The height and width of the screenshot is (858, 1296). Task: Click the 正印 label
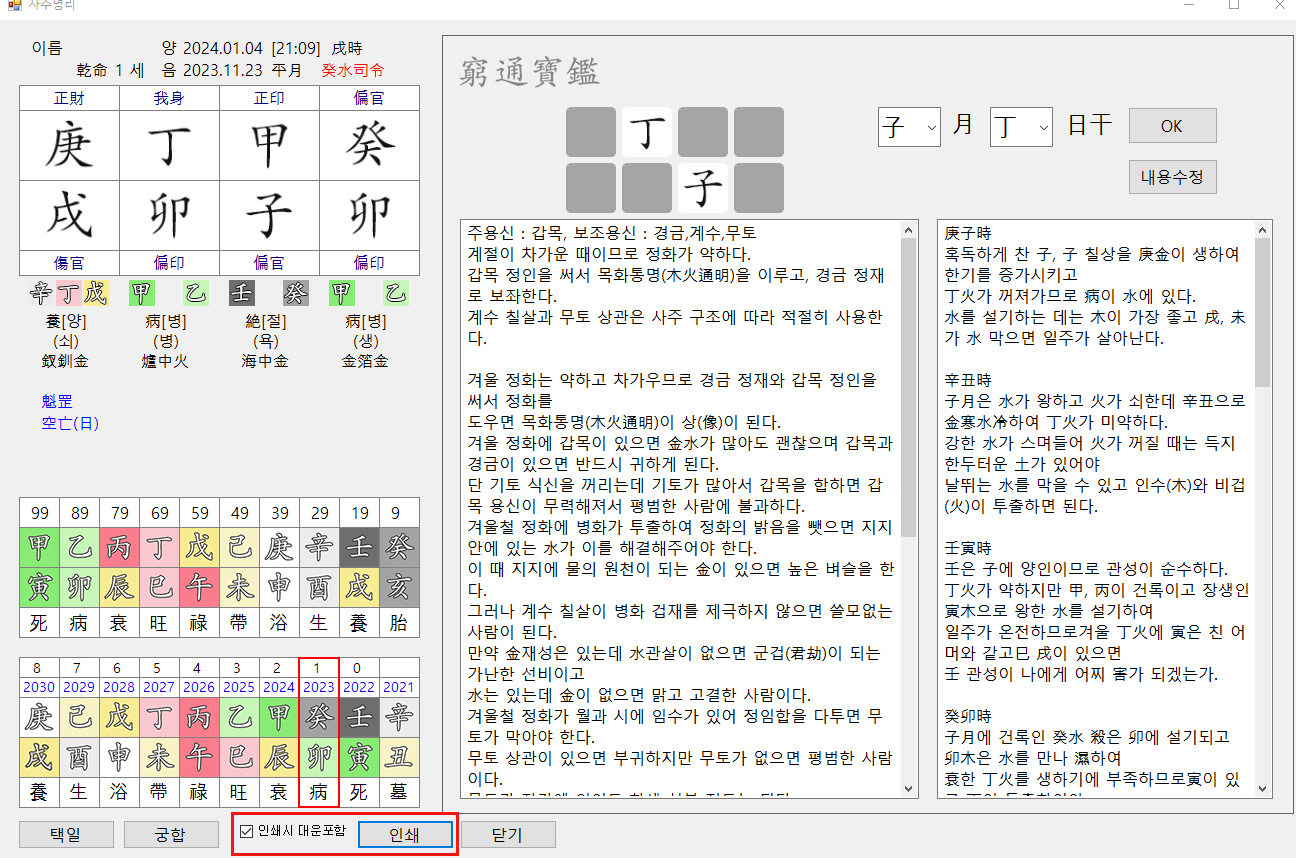[269, 98]
